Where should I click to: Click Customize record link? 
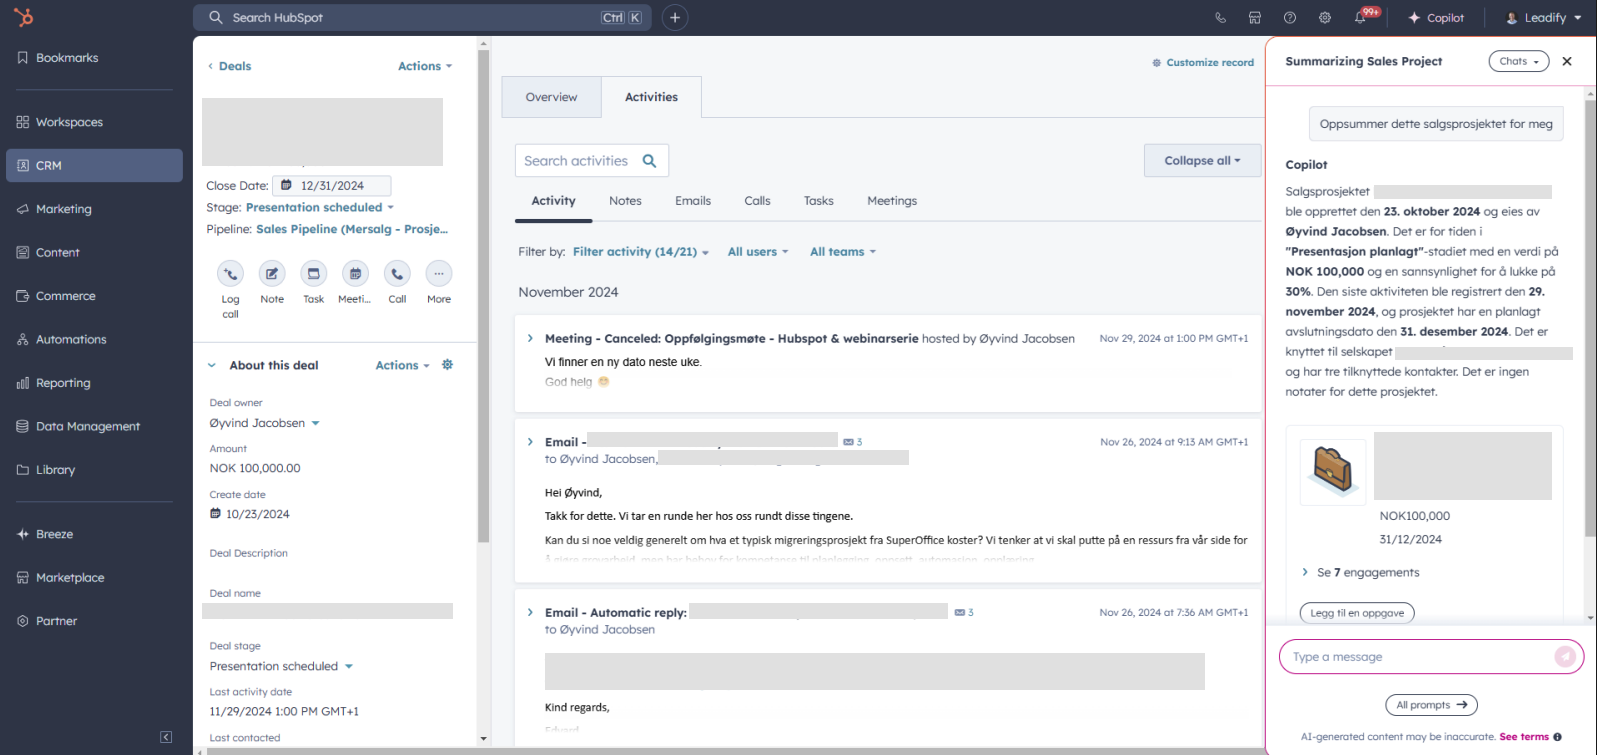point(1203,63)
